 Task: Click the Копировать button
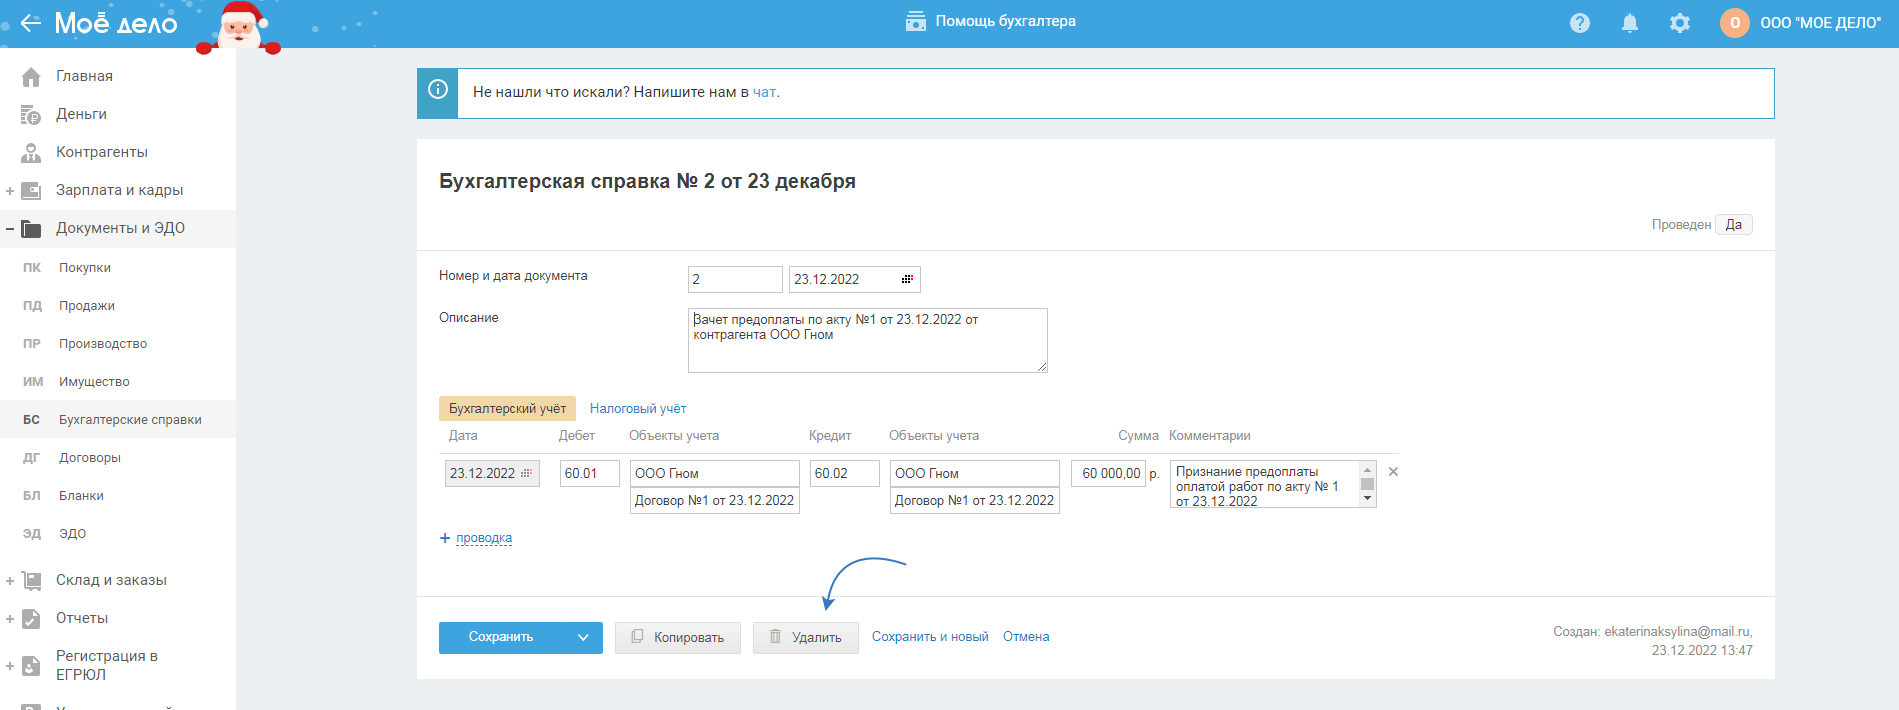(x=677, y=637)
